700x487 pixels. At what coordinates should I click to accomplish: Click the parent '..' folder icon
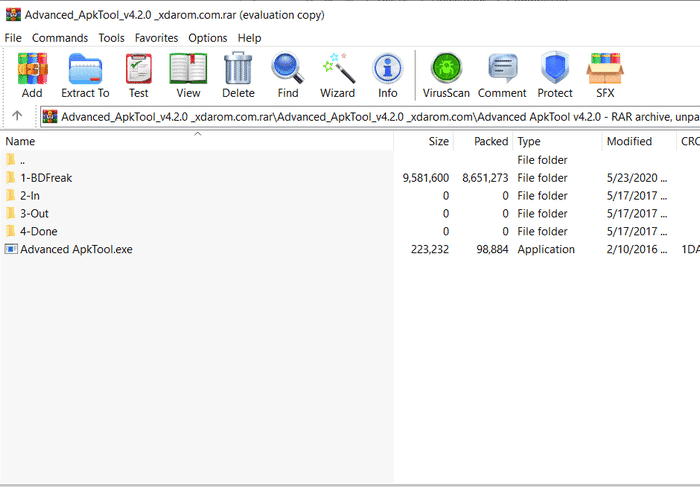point(11,160)
